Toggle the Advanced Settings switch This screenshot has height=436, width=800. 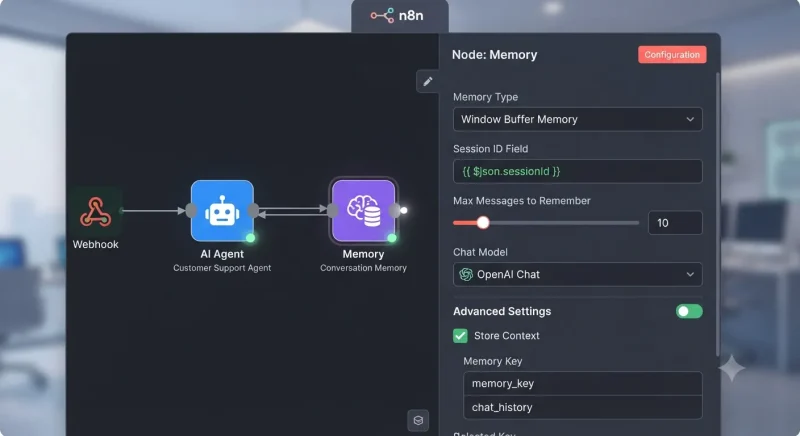[689, 311]
